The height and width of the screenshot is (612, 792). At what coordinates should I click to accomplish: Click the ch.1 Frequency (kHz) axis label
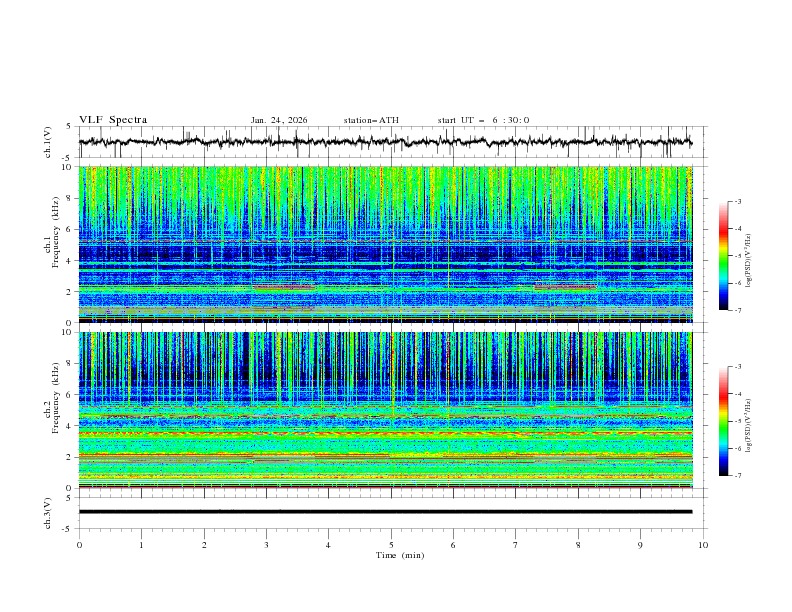pos(55,244)
